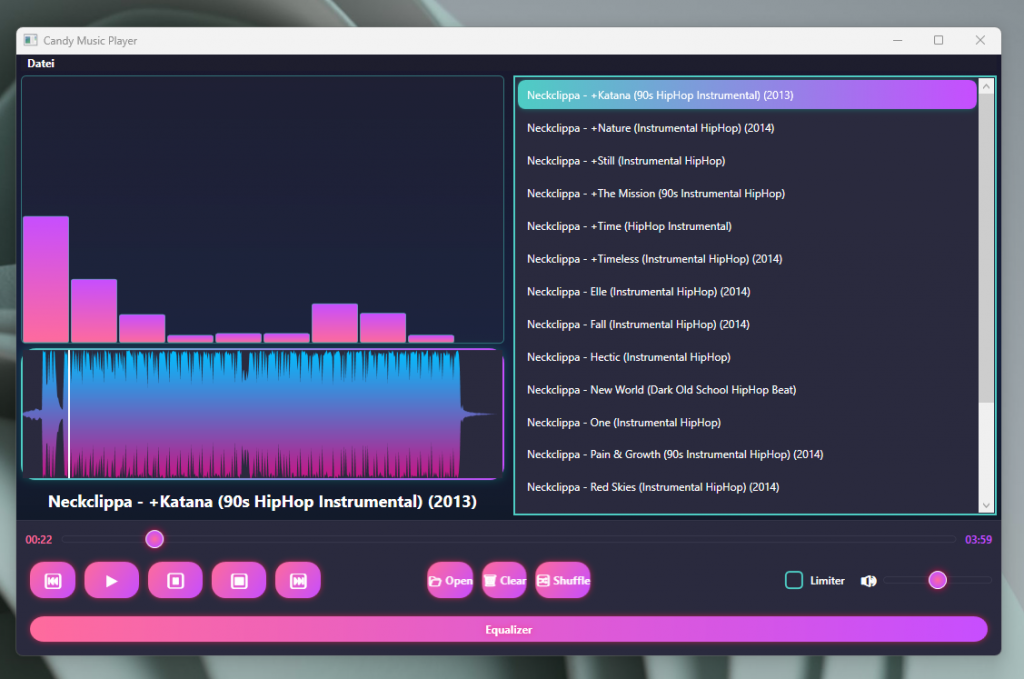This screenshot has height=679, width=1024.
Task: Click the playback seek bar handle
Action: (x=154, y=540)
